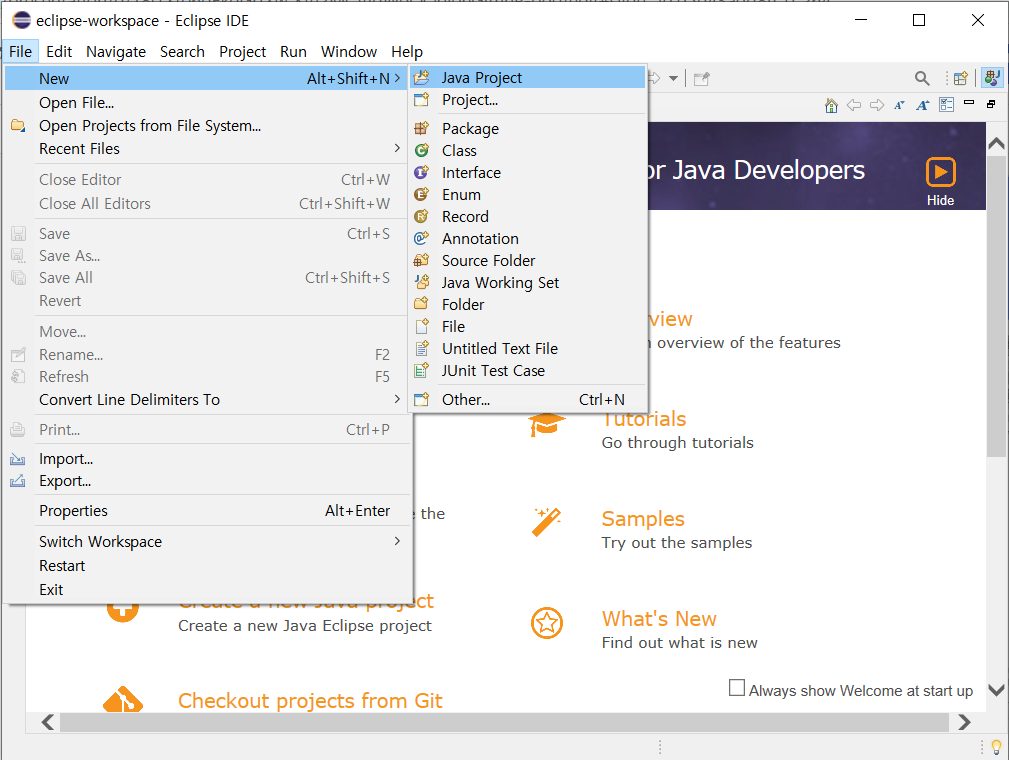The width and height of the screenshot is (1009, 760).
Task: Open the Navigate menu
Action: (116, 51)
